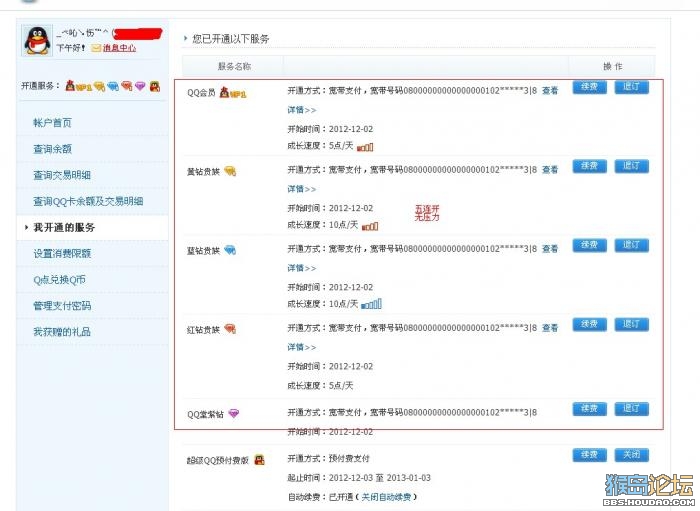Click the yellow diamond icon in the 开通服务 row

click(99, 86)
